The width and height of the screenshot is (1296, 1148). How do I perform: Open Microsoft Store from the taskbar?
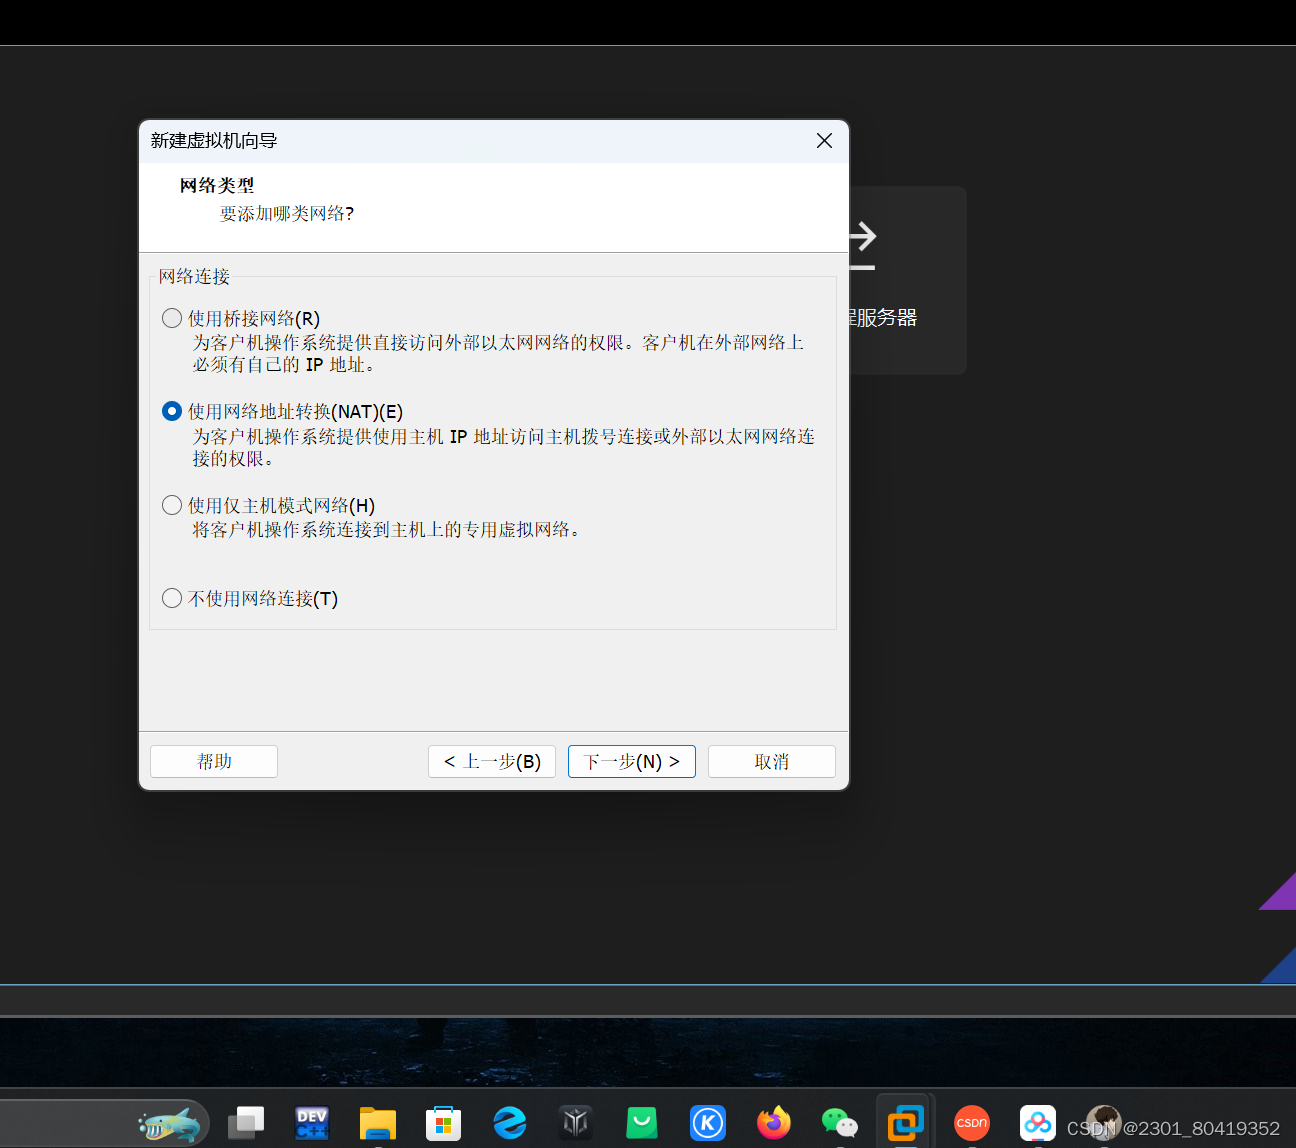click(443, 1123)
